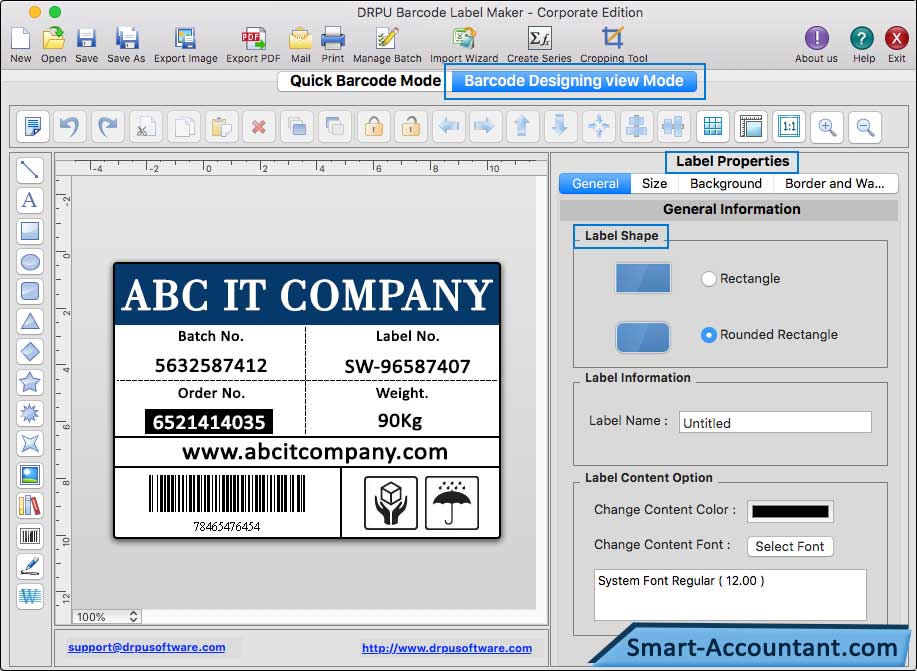Select the Triangle shape tool

click(x=30, y=322)
